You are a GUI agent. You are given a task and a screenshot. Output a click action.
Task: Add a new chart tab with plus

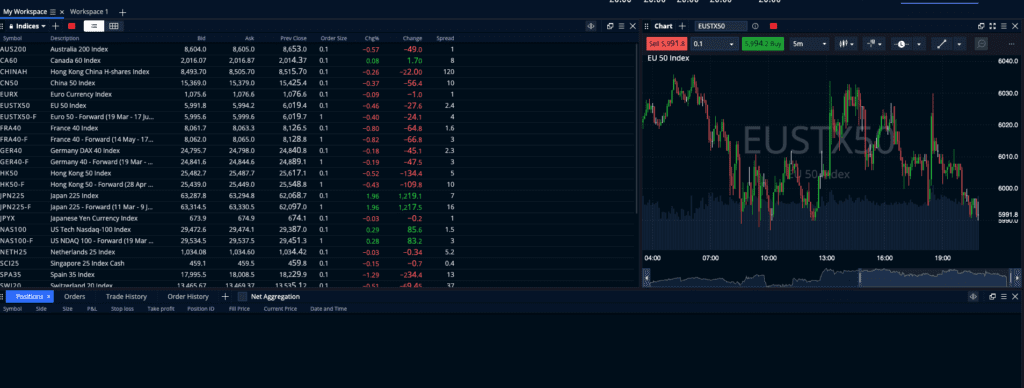pos(682,26)
